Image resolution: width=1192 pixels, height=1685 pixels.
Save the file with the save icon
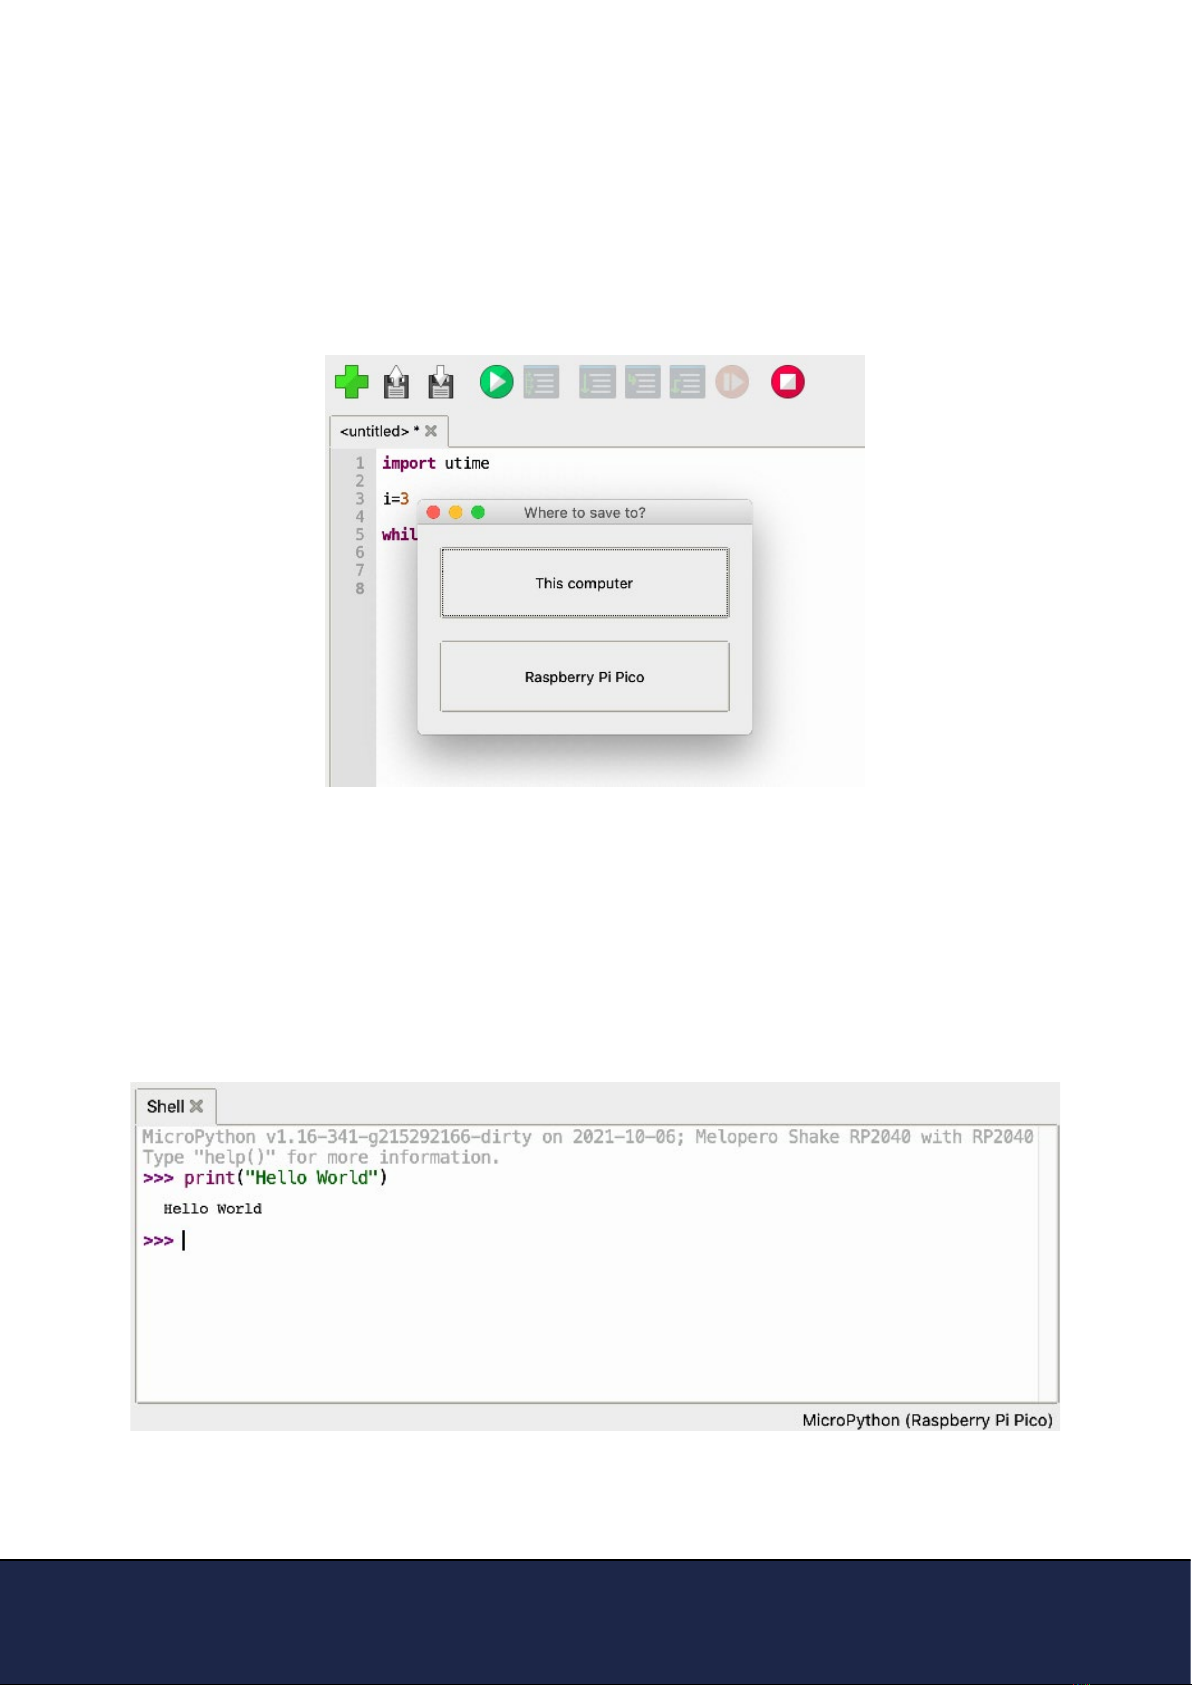(441, 382)
